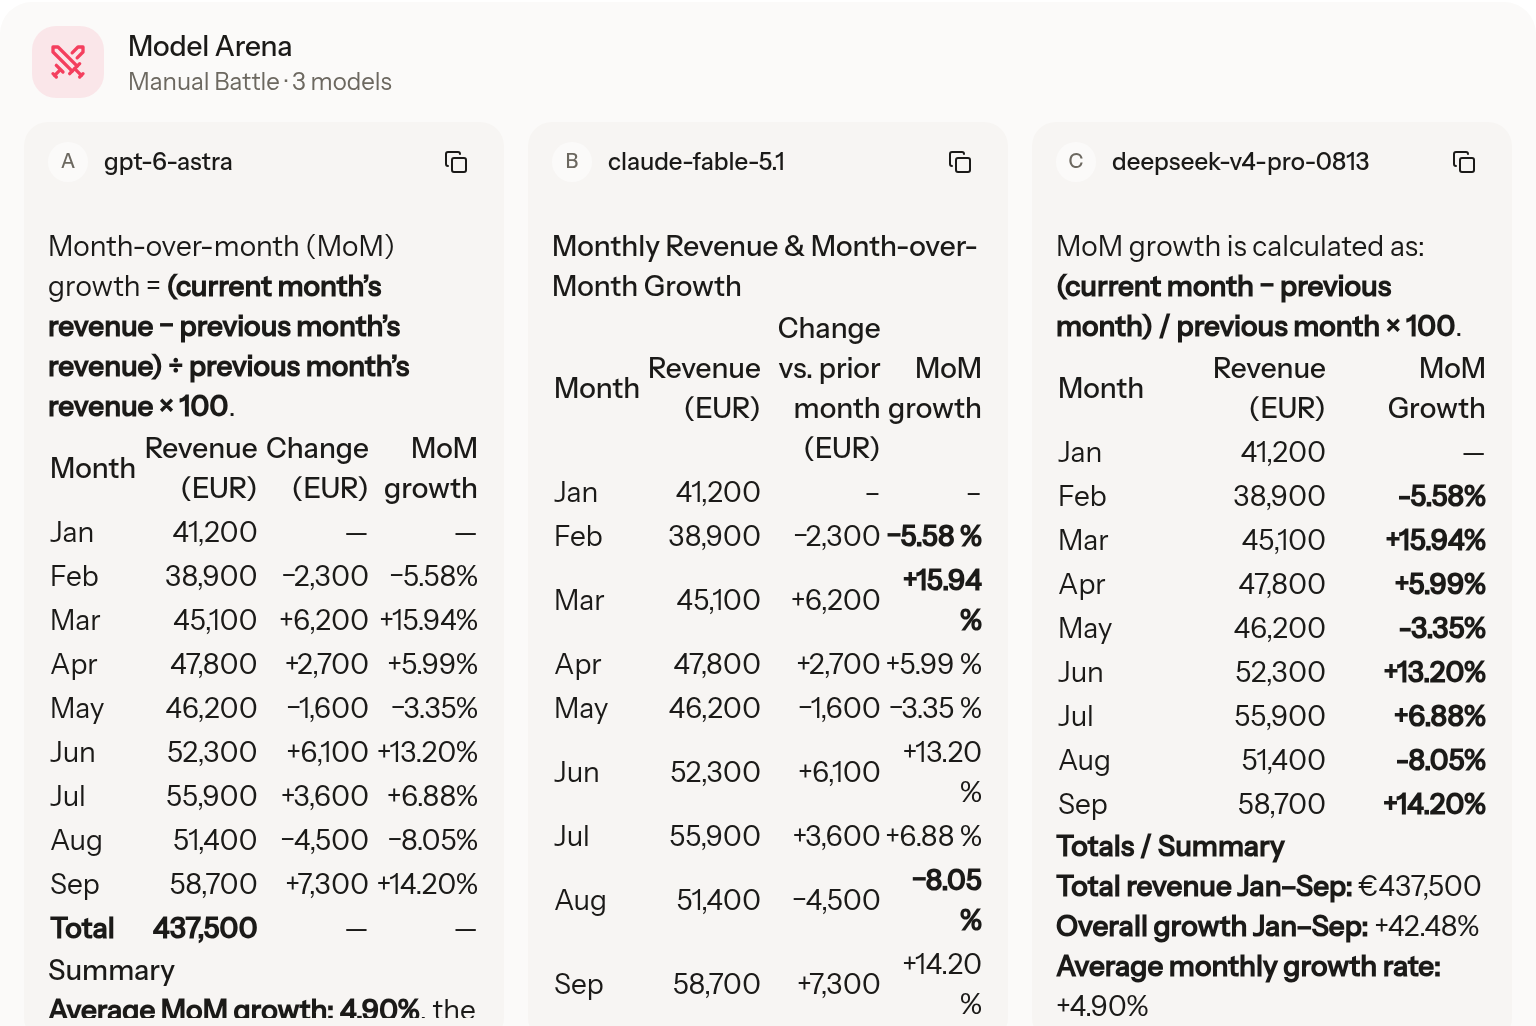Select the claude-fable-5.1 model name
1536x1026 pixels.
(x=696, y=162)
